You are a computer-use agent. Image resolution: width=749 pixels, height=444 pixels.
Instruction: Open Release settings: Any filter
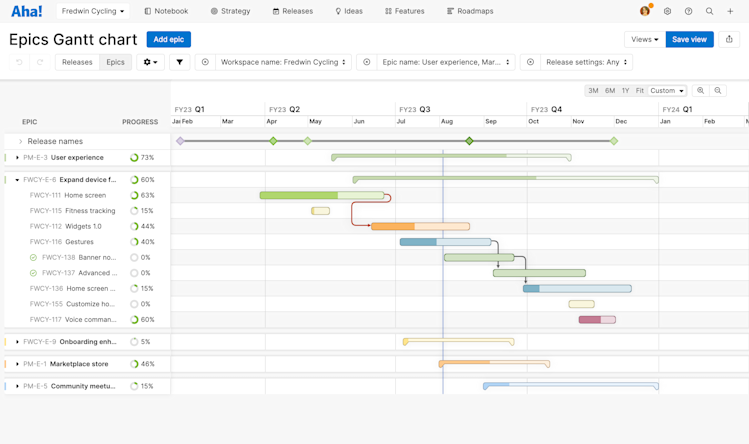587,62
